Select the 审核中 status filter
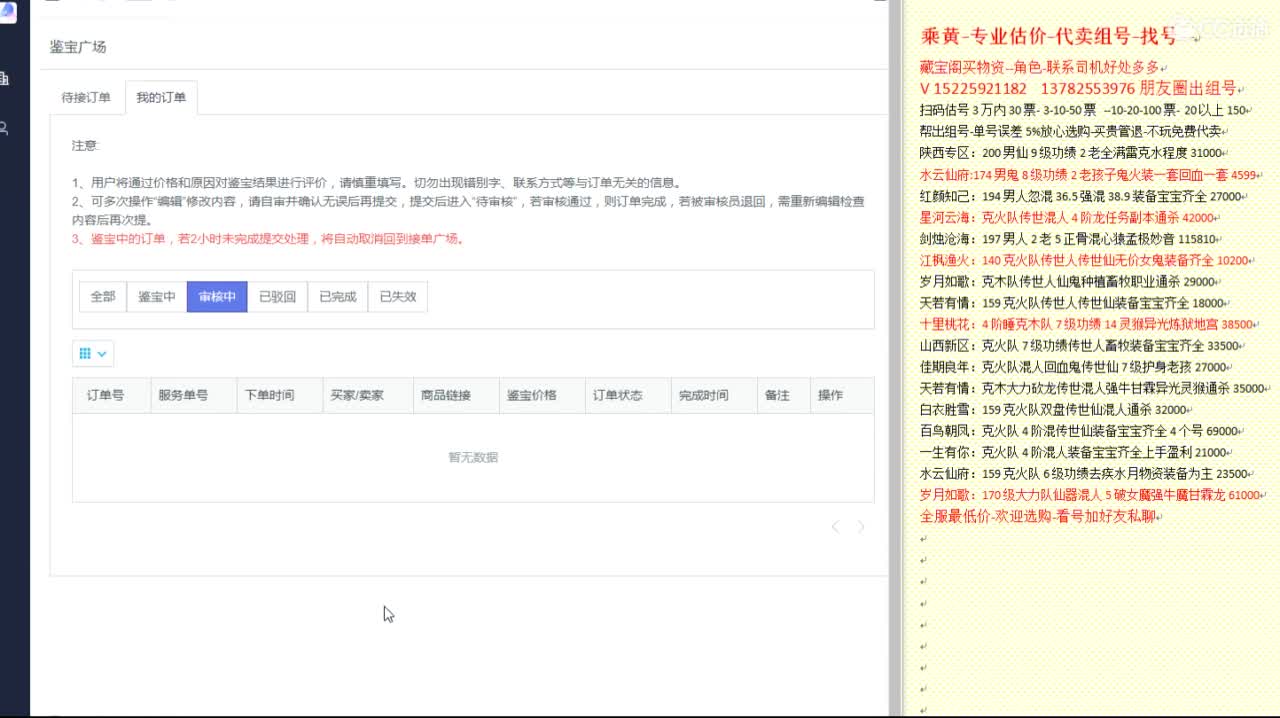The image size is (1280, 718). [217, 297]
